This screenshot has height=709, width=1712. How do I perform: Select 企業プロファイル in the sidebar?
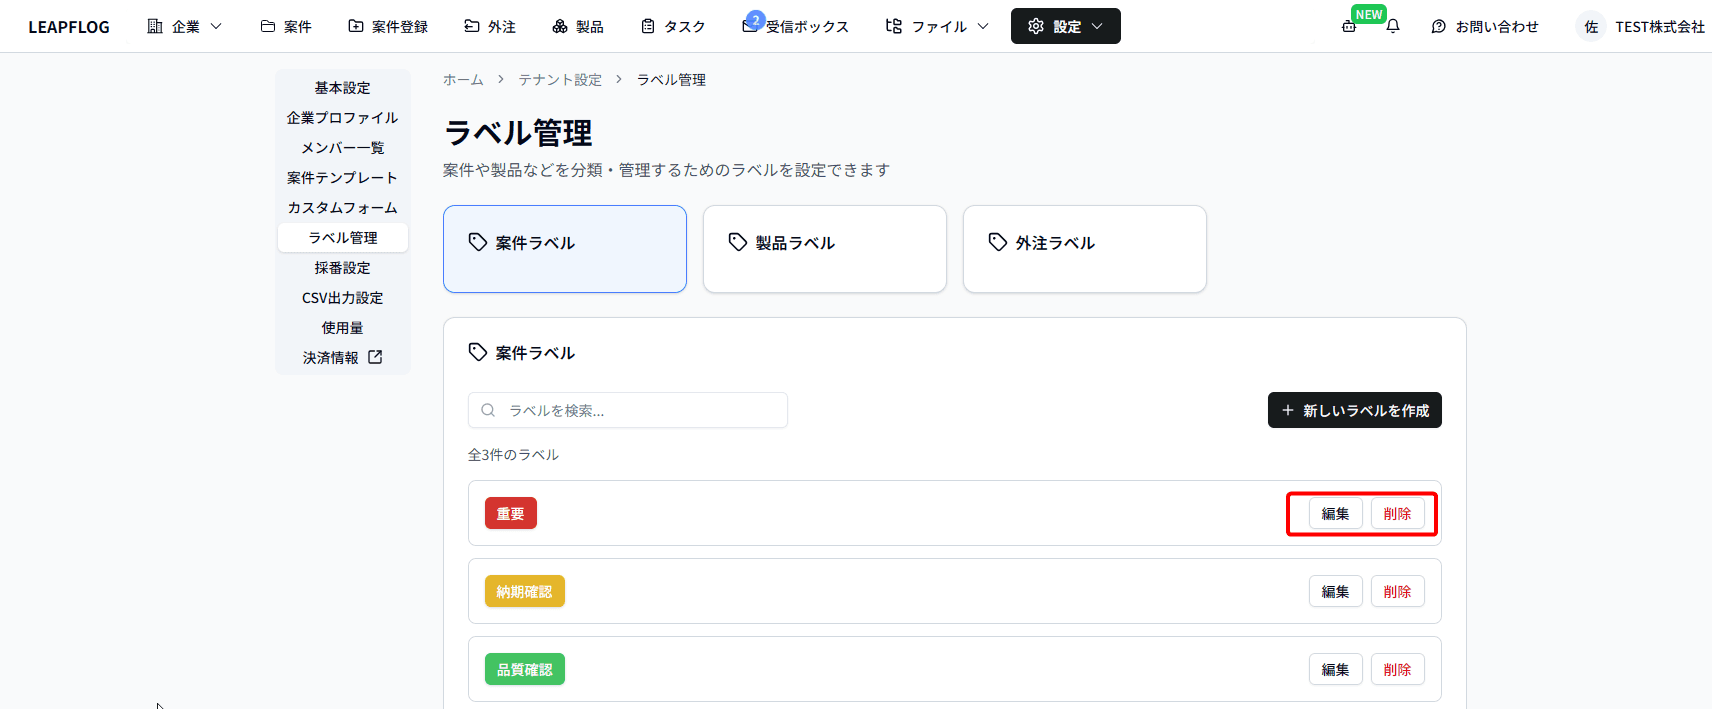[x=343, y=118]
